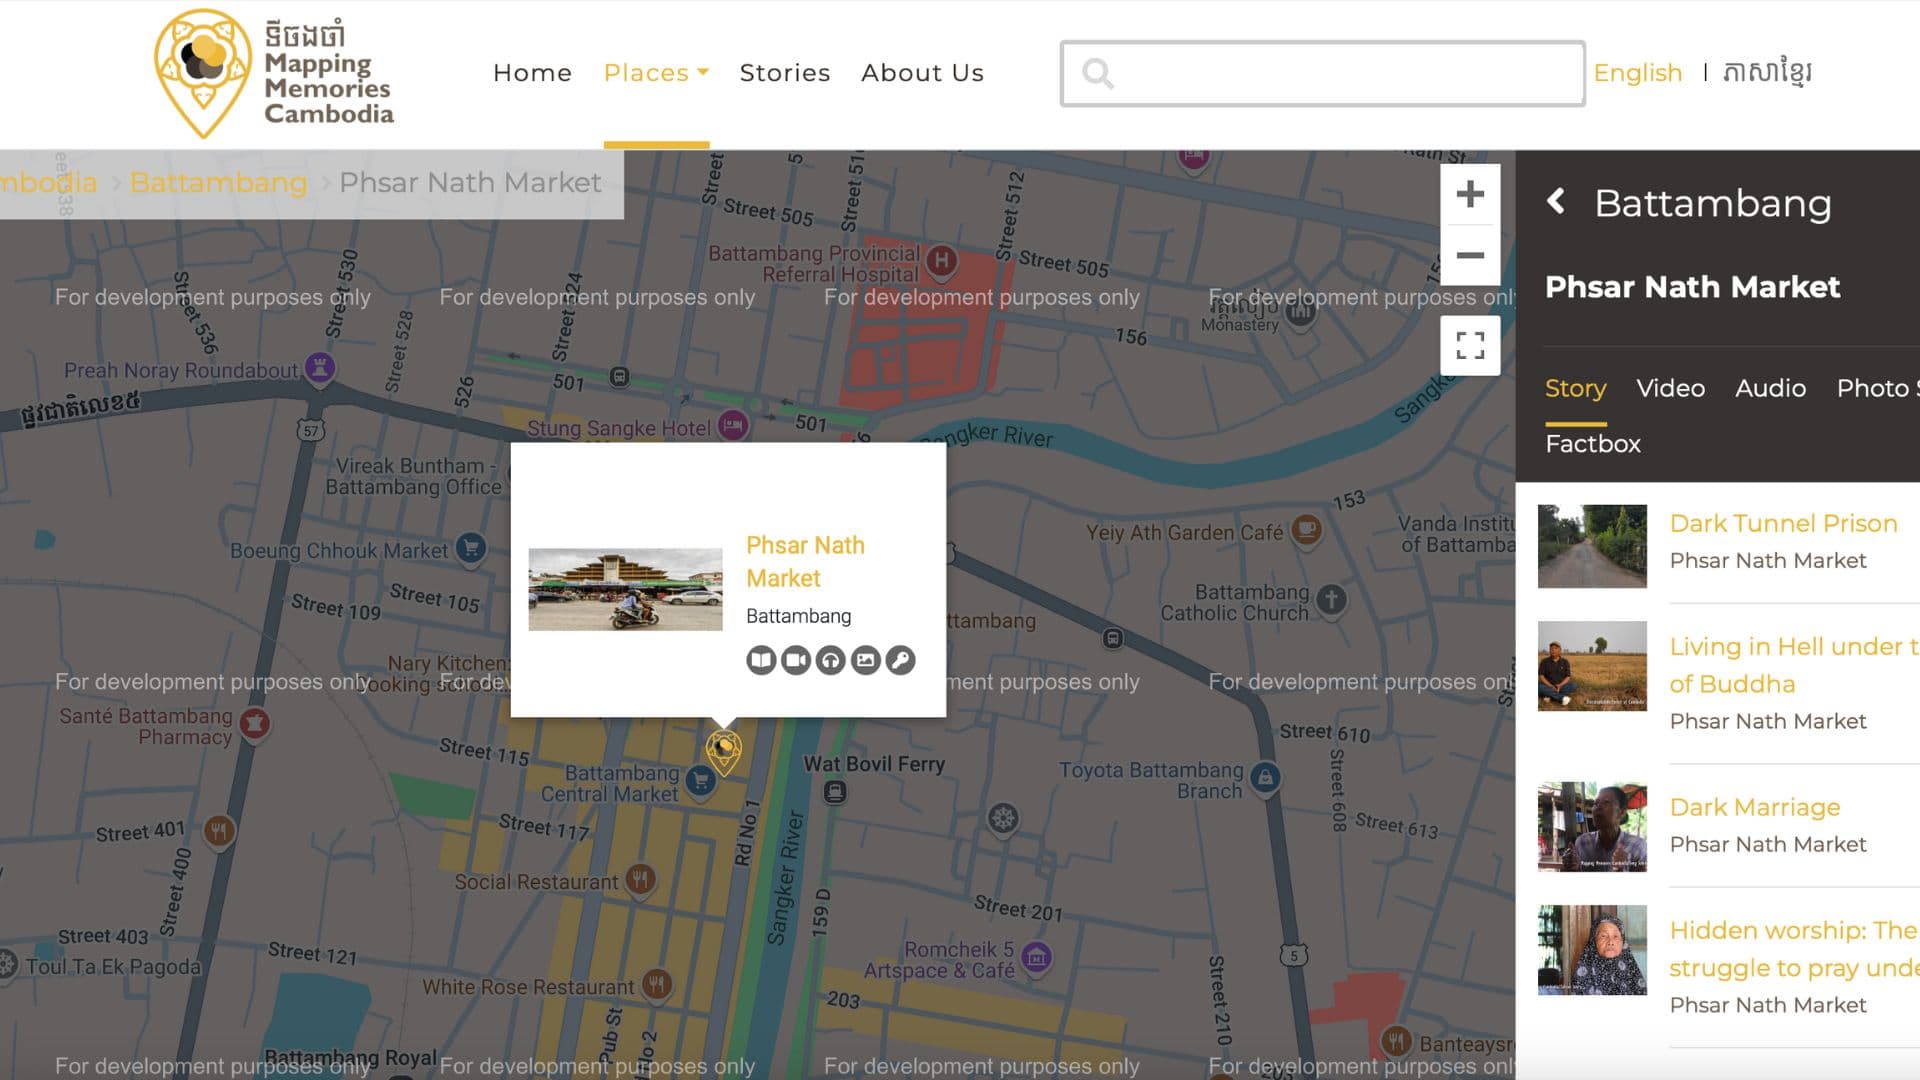
Task: Open the Factbox tab
Action: (x=1592, y=444)
